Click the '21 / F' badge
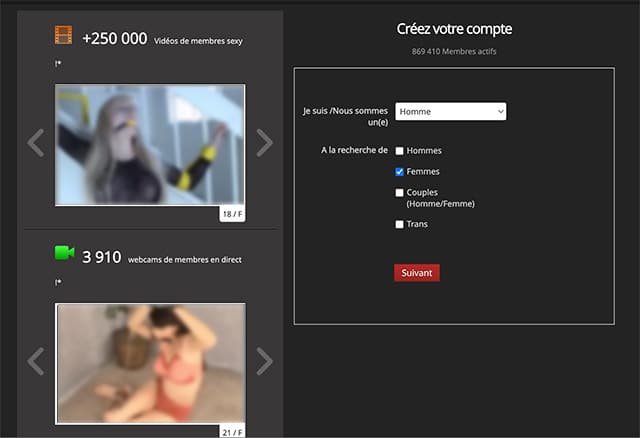This screenshot has height=438, width=640. point(231,431)
